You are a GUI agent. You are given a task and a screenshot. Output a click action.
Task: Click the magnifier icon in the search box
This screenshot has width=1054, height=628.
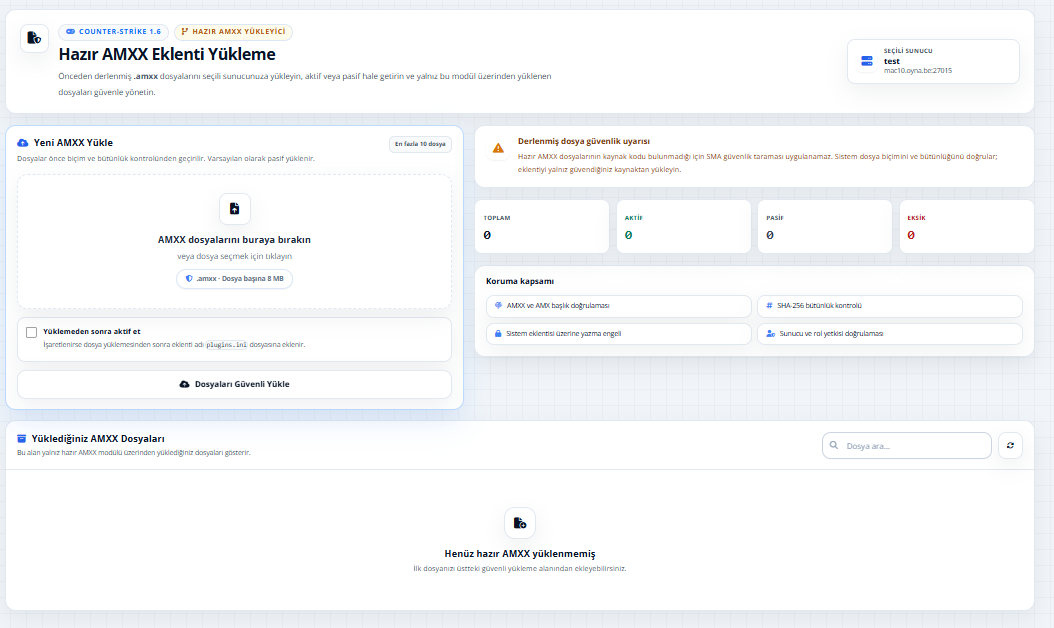click(834, 445)
